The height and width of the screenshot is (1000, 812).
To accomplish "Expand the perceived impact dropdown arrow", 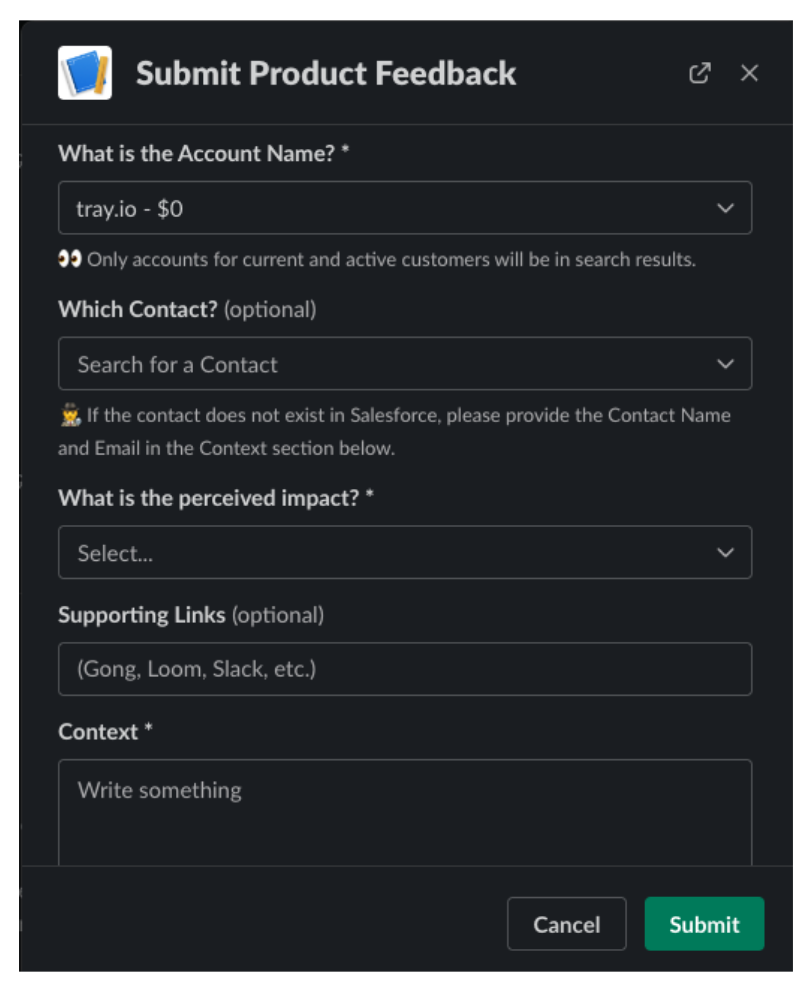I will tap(725, 553).
